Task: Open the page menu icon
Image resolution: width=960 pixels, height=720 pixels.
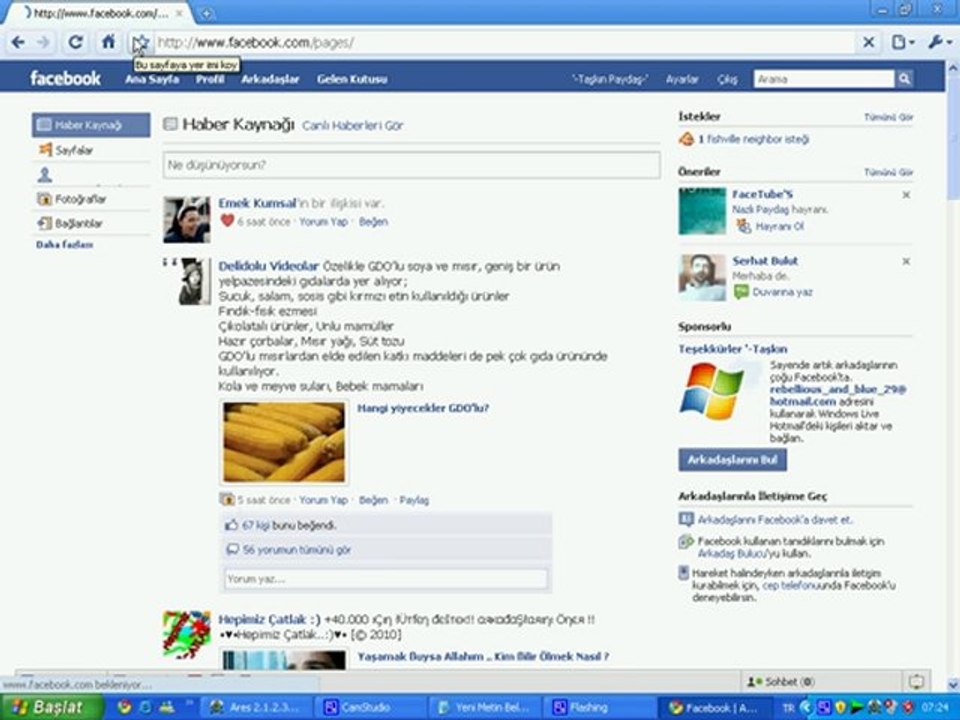Action: tap(902, 42)
